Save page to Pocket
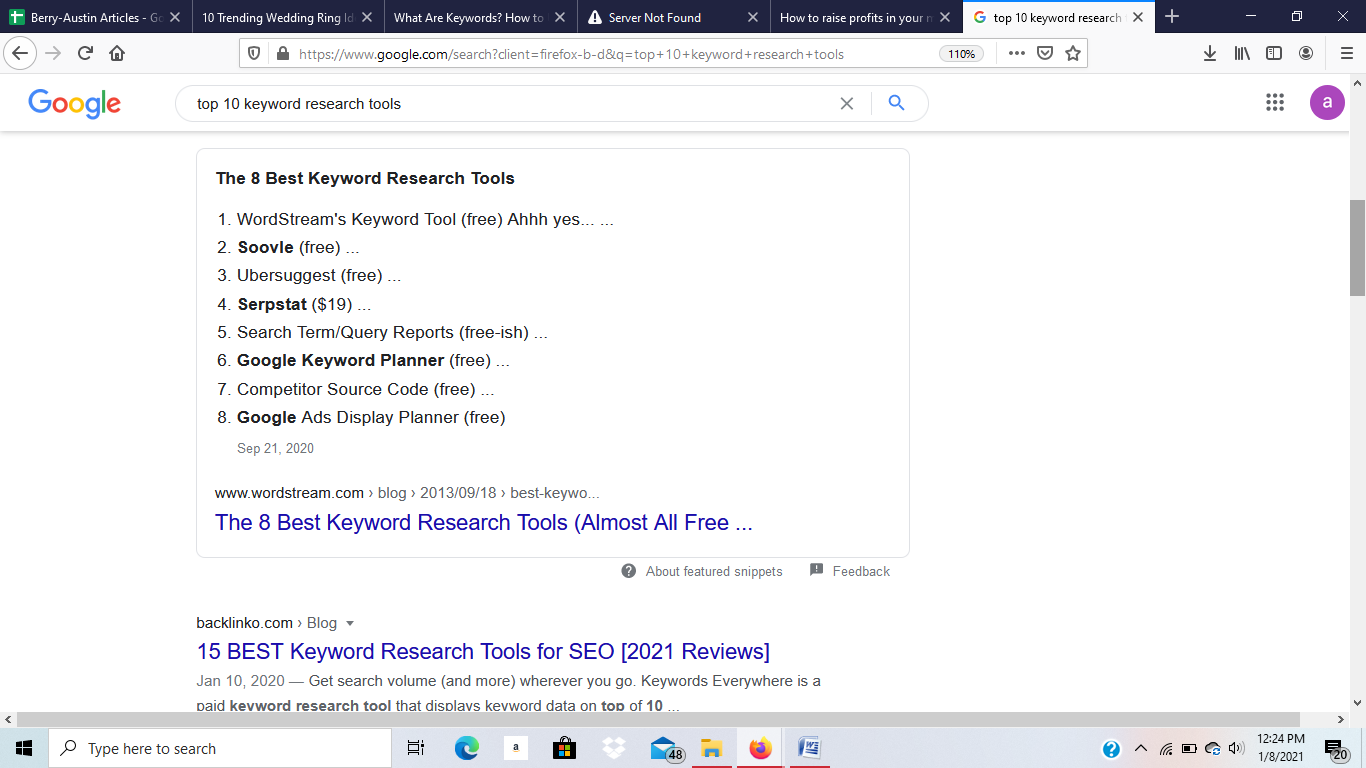This screenshot has width=1366, height=768. coord(1045,53)
